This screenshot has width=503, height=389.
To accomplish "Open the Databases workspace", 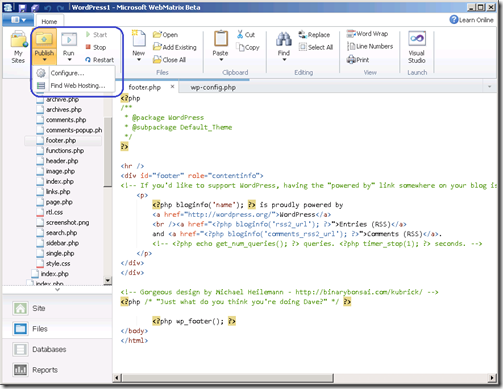I will tap(57, 349).
